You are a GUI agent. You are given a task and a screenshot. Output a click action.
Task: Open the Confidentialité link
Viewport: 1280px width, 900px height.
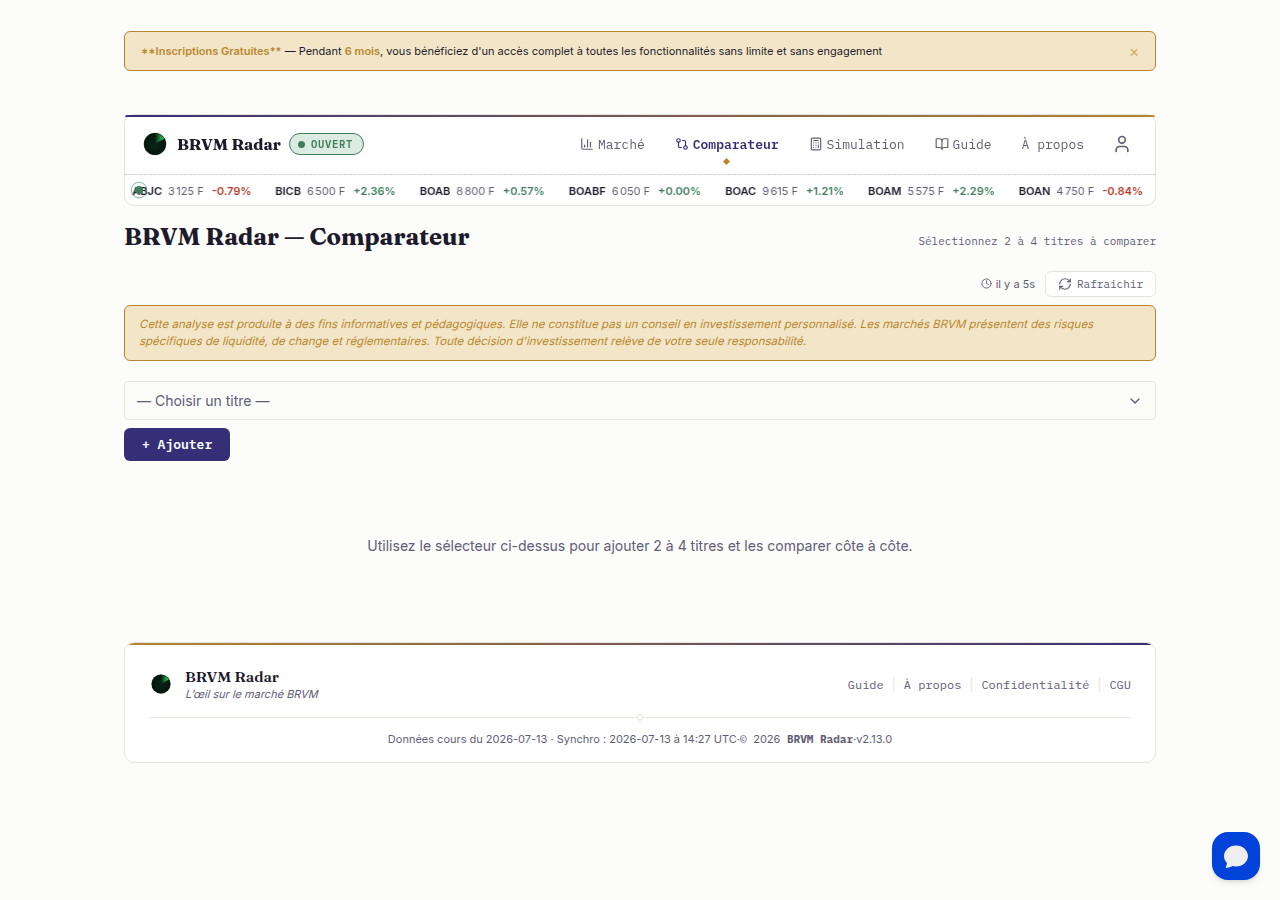point(1035,685)
